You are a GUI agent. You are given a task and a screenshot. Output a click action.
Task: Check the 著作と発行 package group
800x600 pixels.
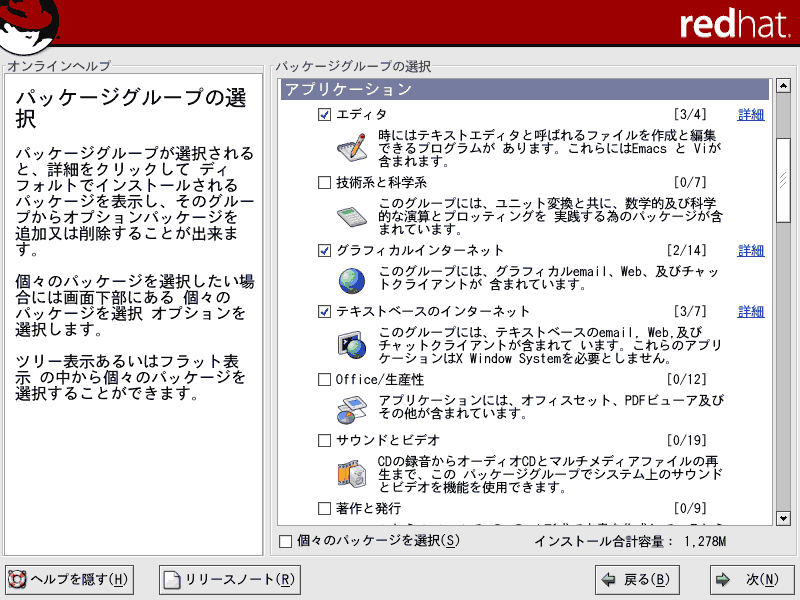(x=324, y=508)
